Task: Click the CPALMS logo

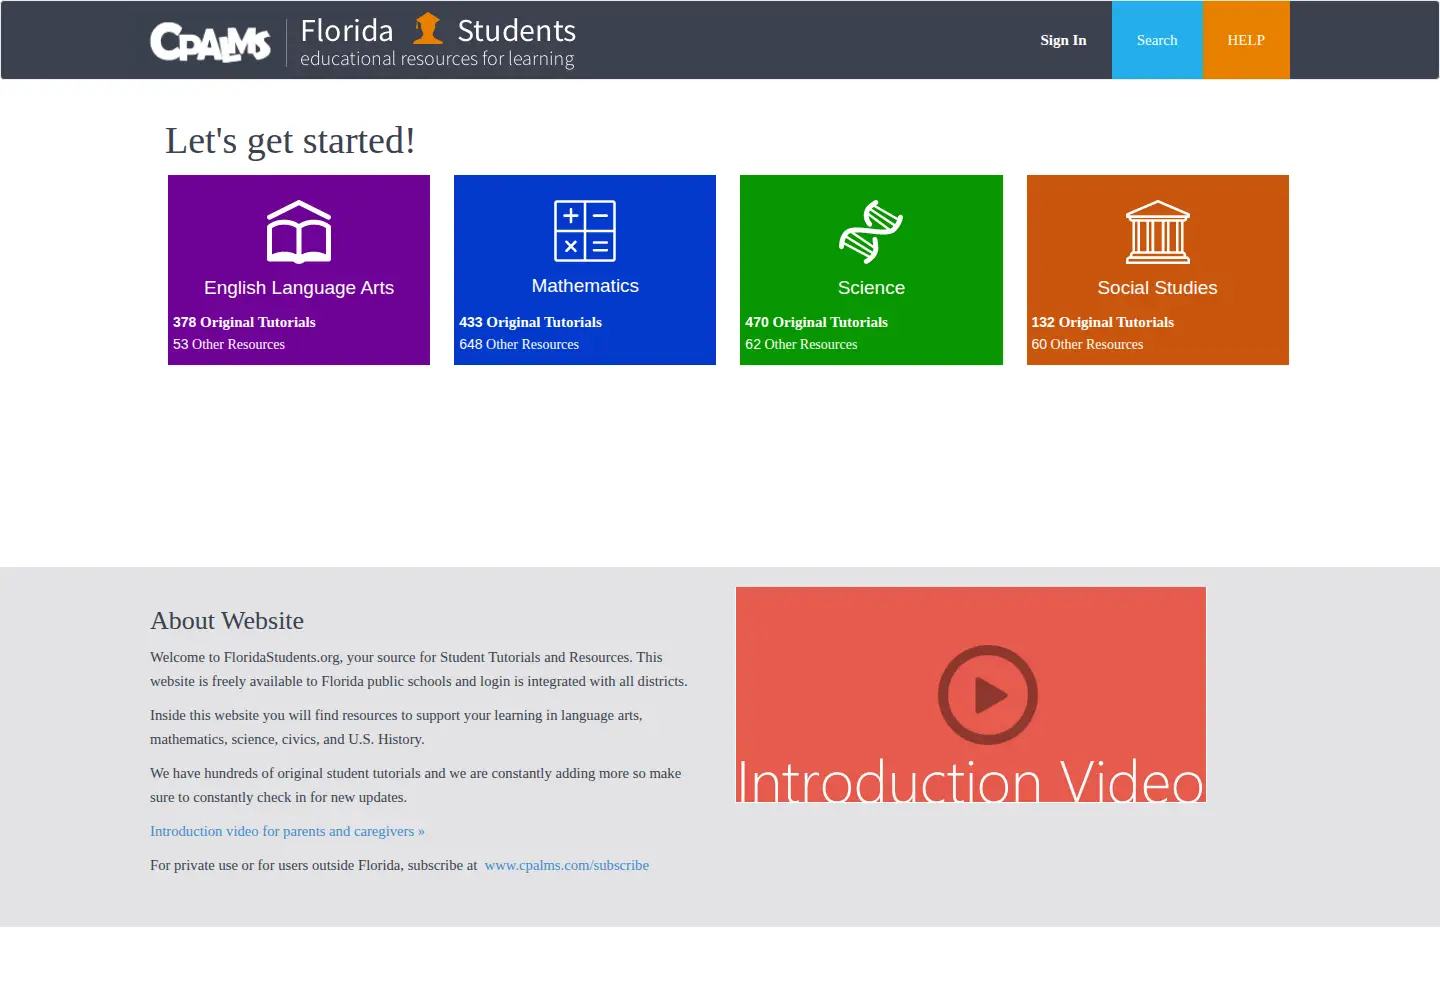Action: coord(210,42)
